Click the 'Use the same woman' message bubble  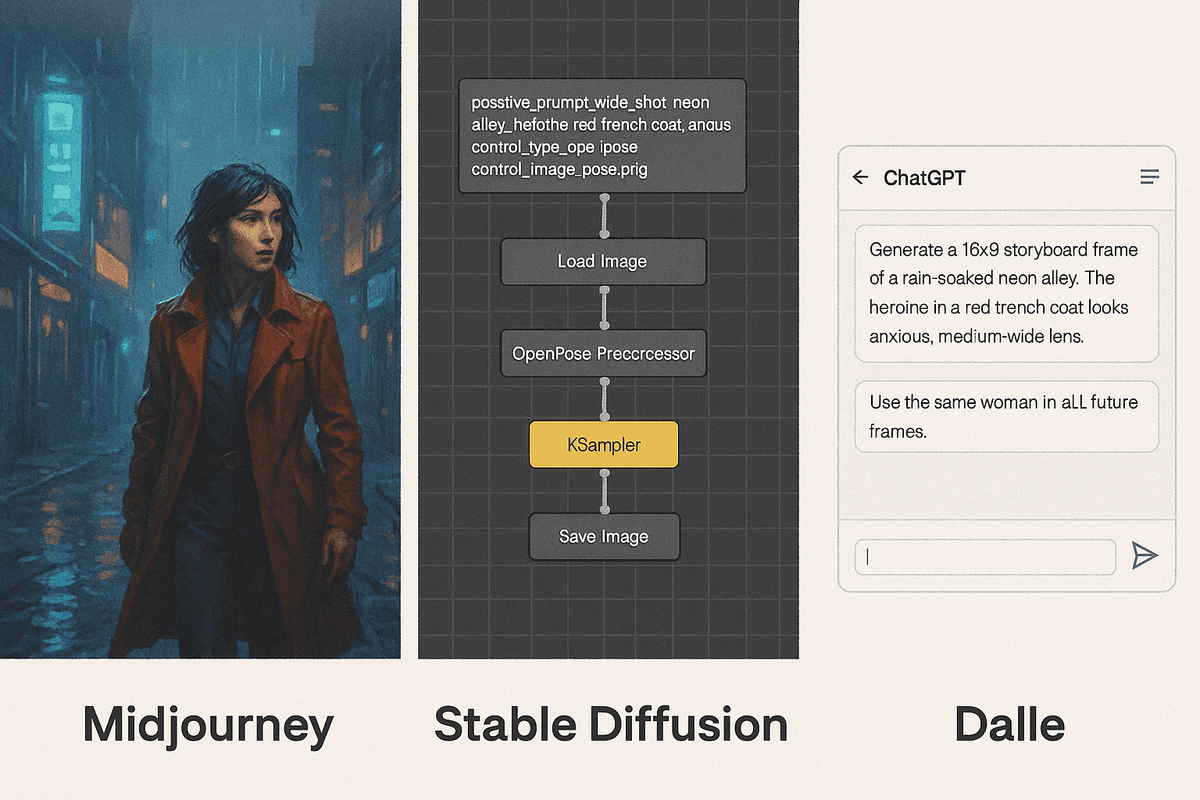point(1006,416)
